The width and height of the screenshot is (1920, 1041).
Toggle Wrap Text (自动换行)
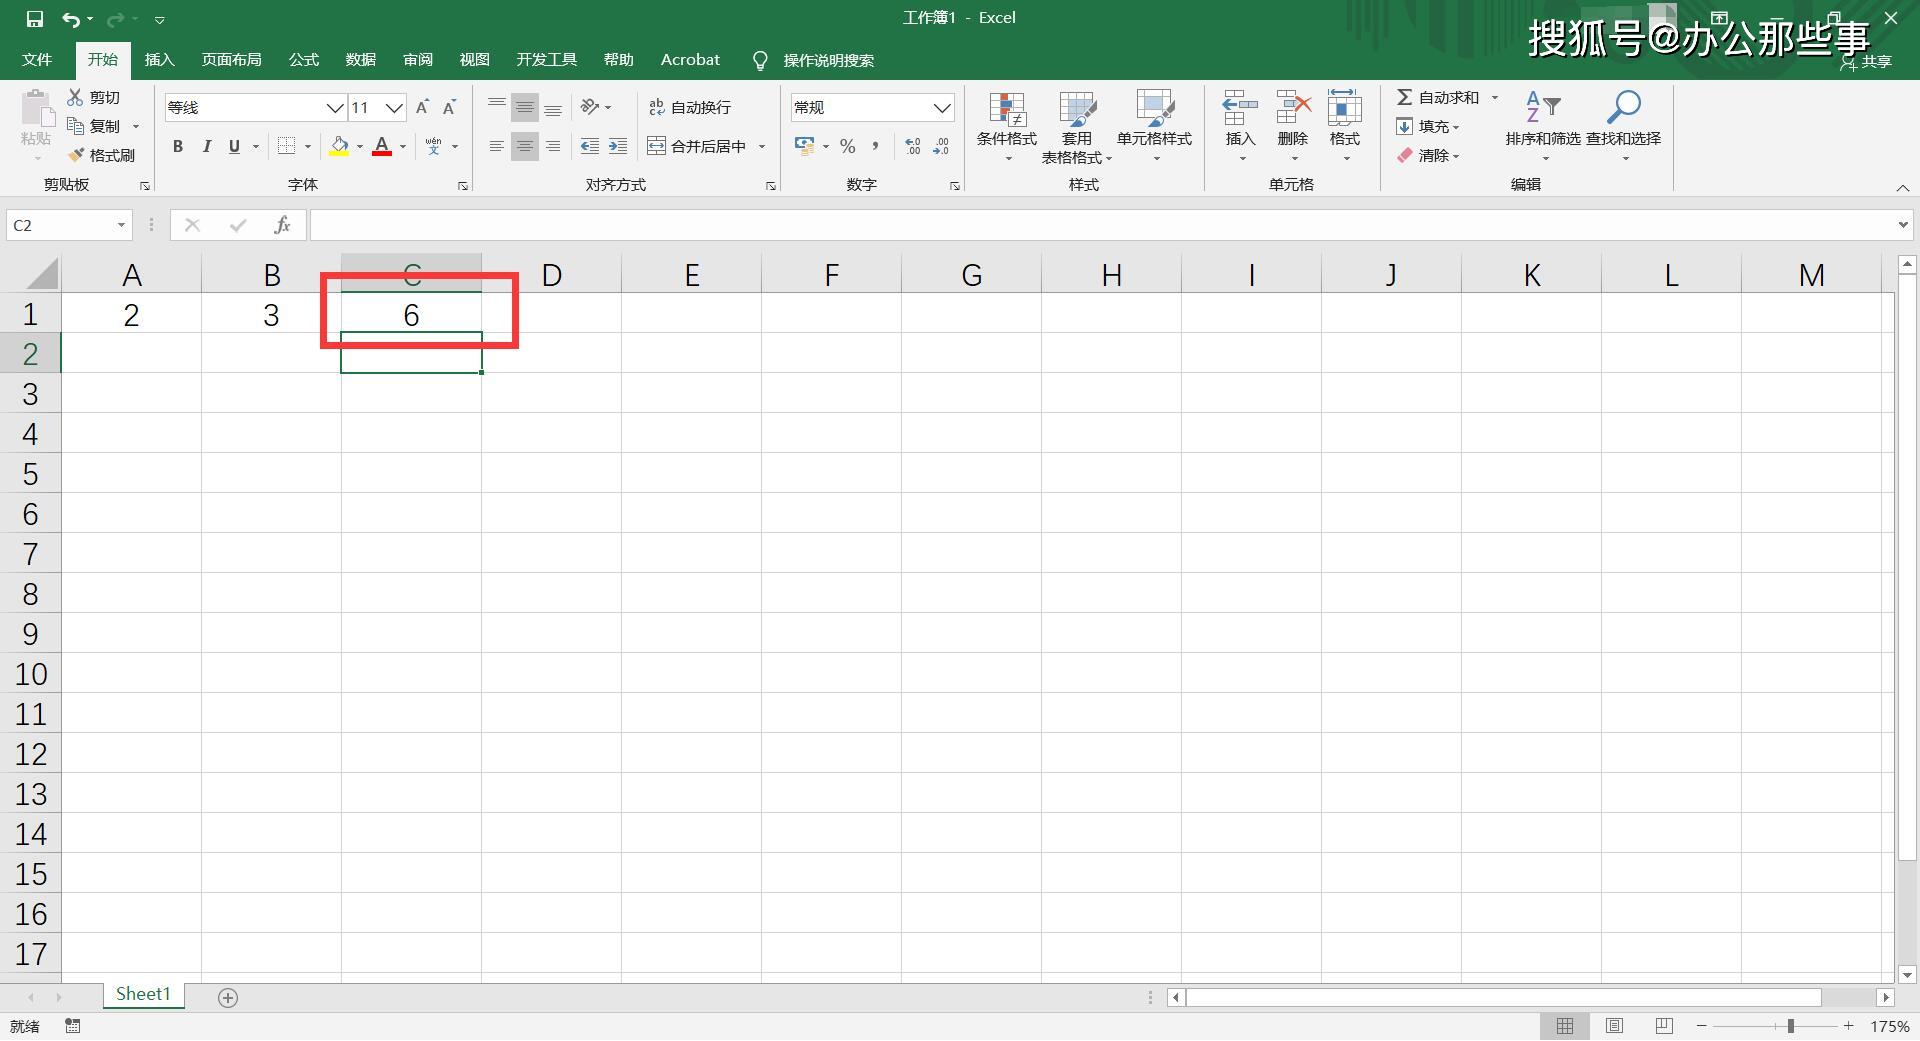pos(690,107)
